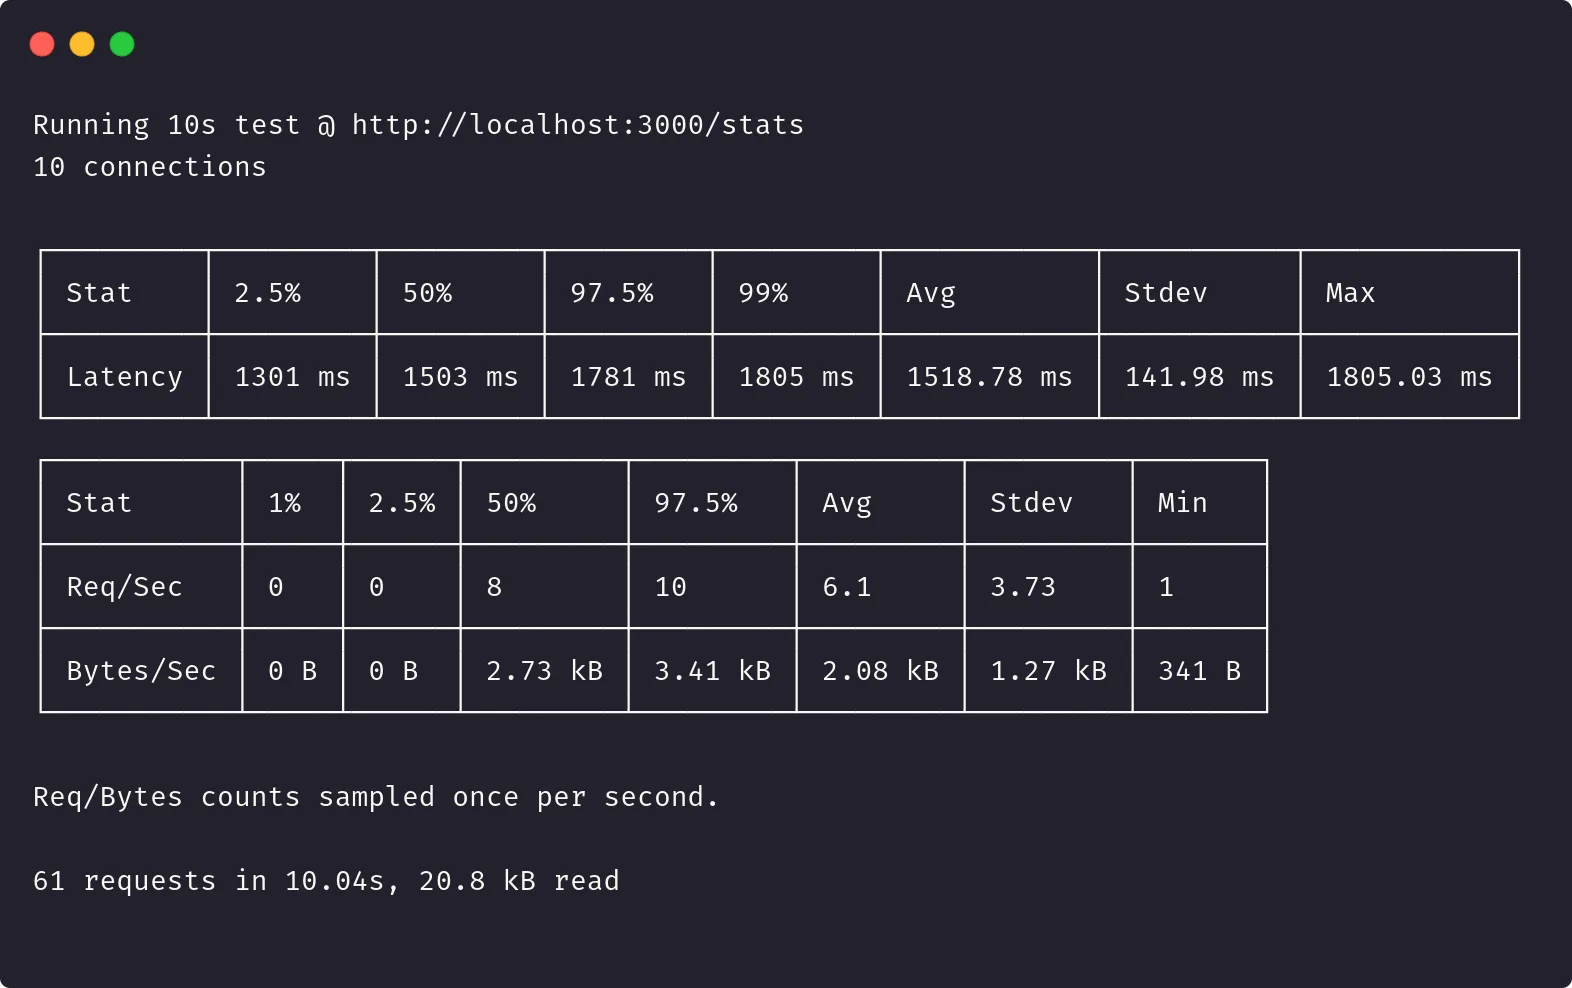
Task: Click the yellow minimize window button
Action: 82,44
